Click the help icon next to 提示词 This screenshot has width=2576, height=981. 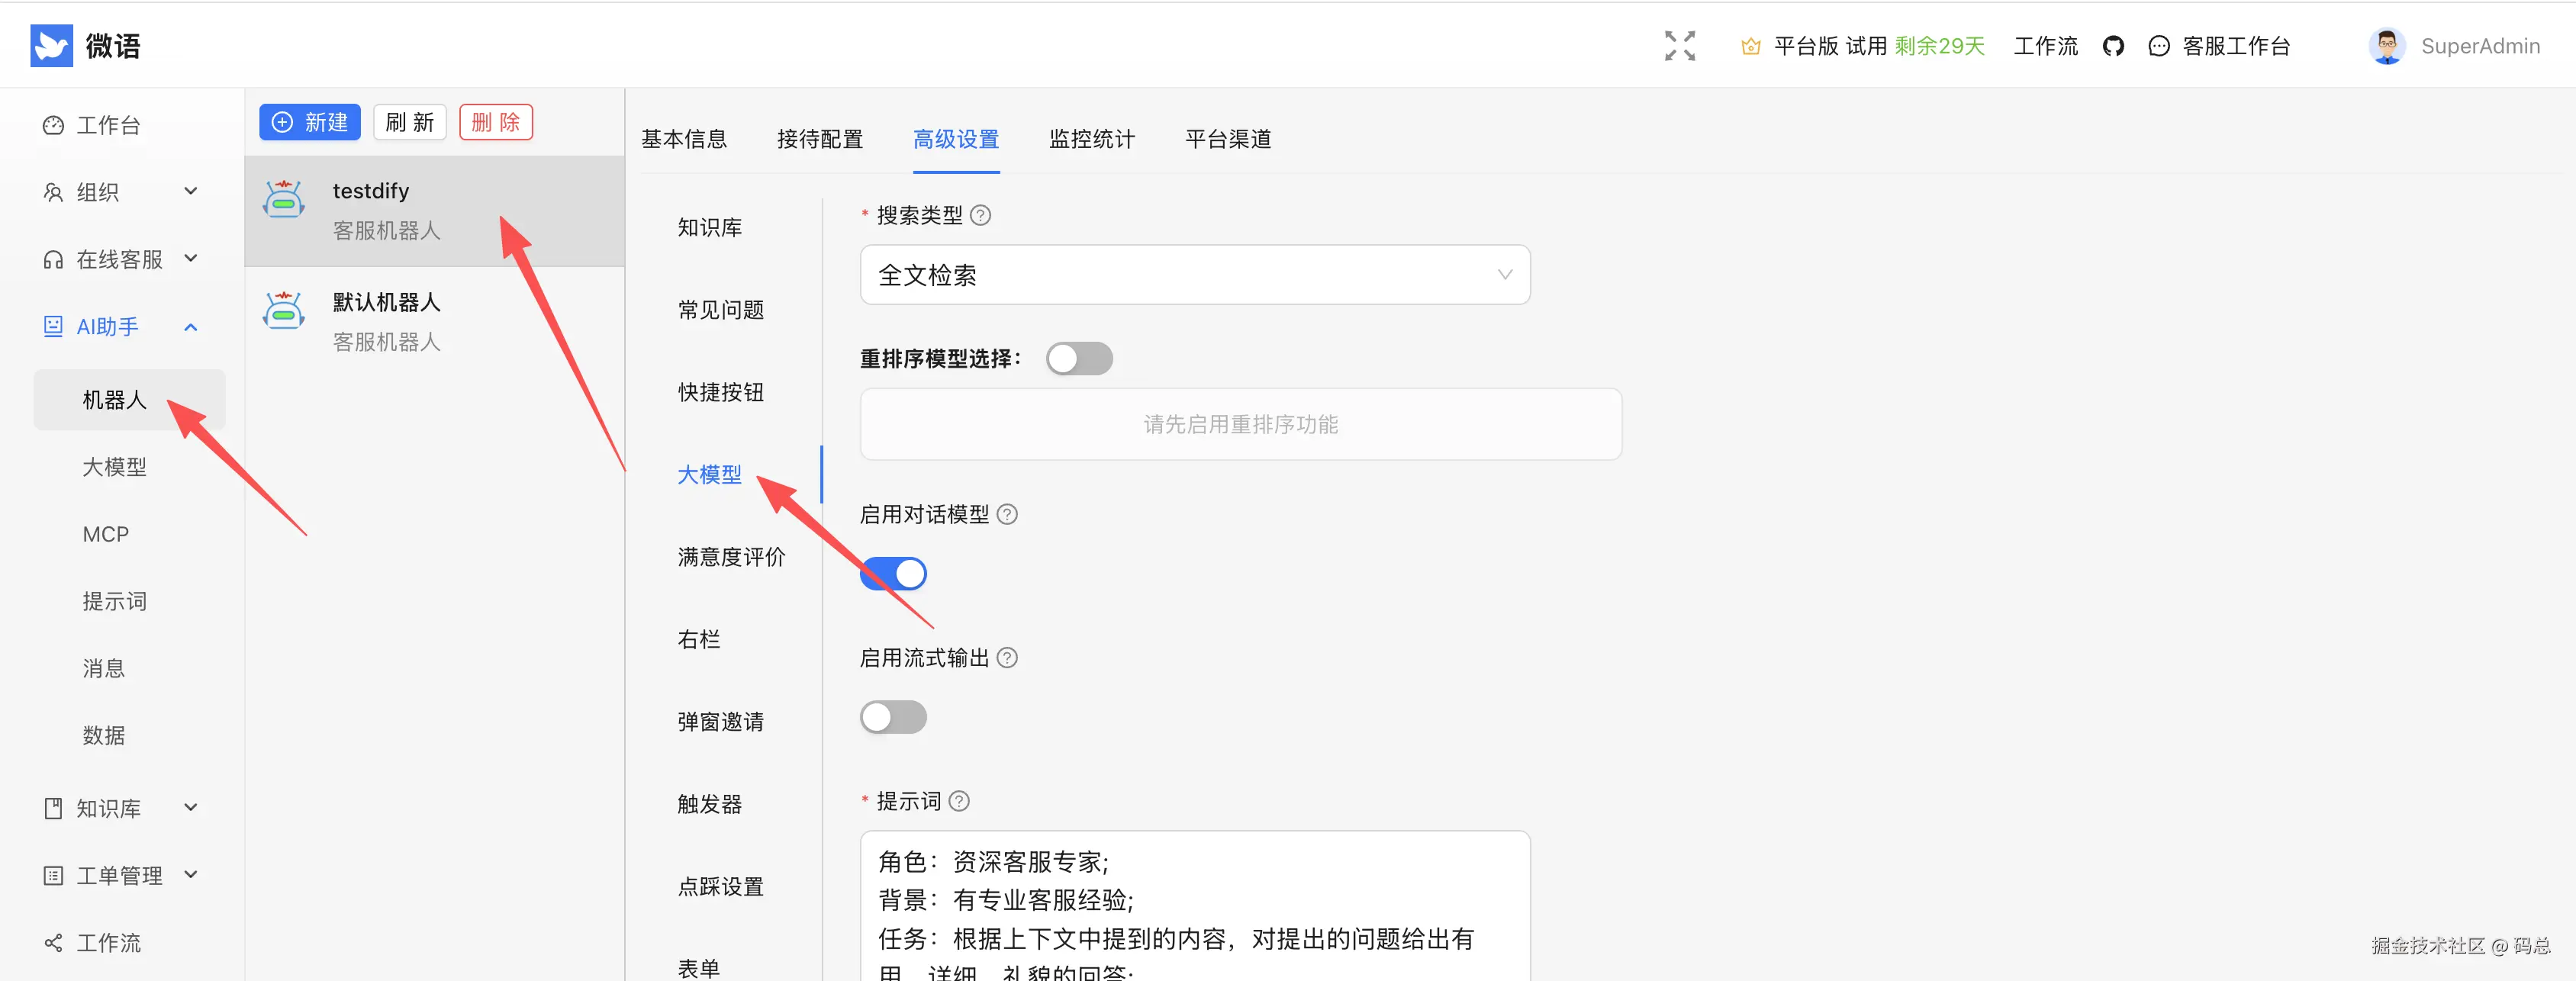(x=959, y=802)
